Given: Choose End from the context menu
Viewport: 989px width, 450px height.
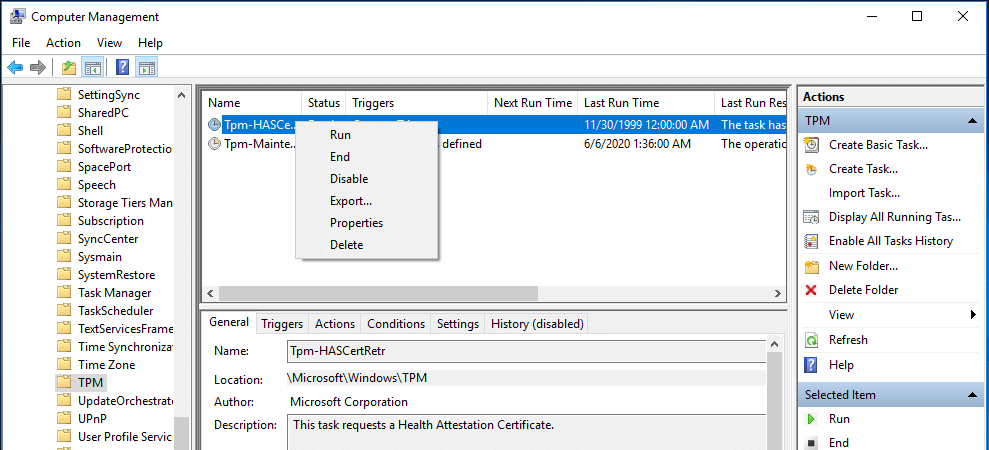Looking at the screenshot, I should point(367,157).
